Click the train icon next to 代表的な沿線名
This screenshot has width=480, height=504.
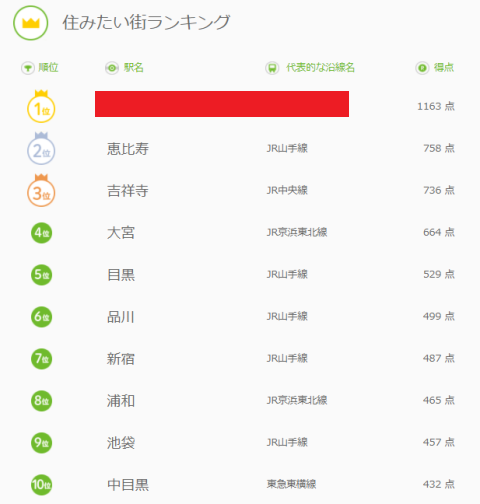point(272,68)
